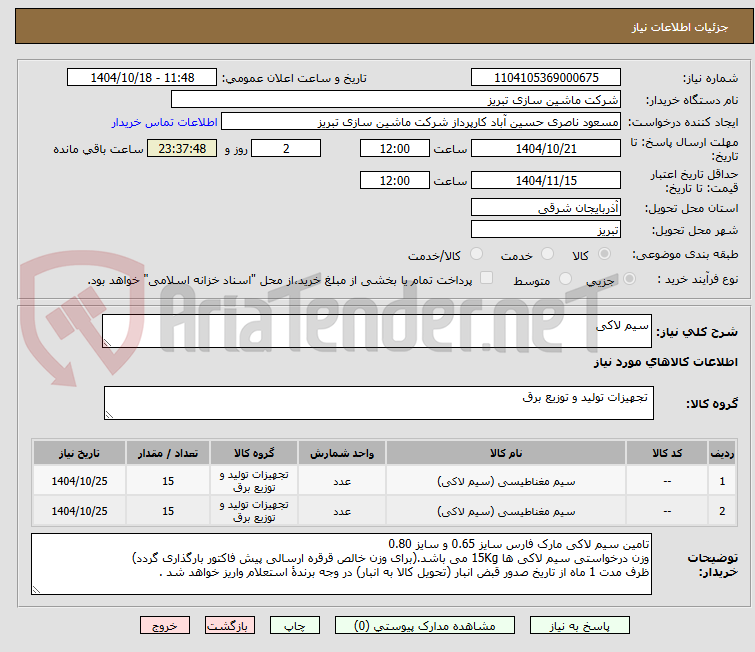The width and height of the screenshot is (755, 652).
Task: Select the کالا/خدمت radio button
Action: coord(476,254)
